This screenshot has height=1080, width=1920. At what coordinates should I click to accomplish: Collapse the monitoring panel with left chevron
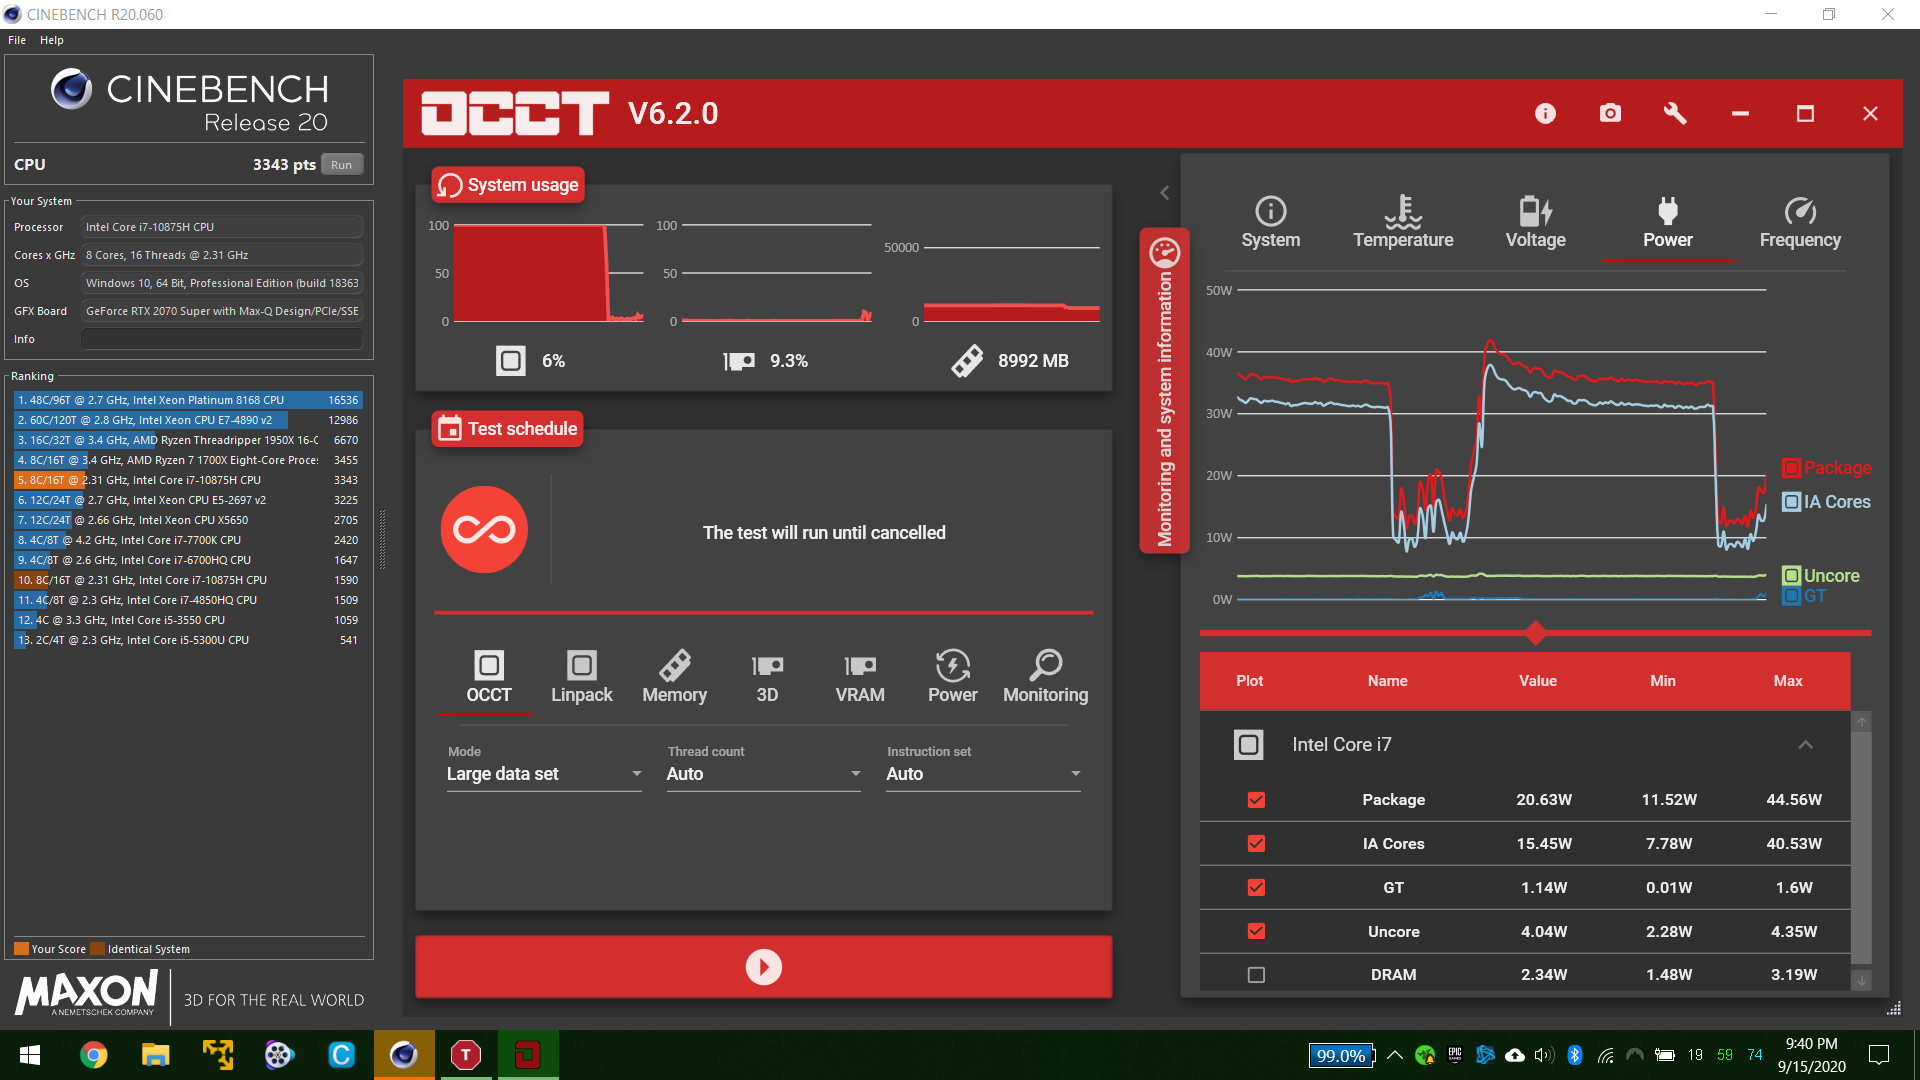tap(1164, 193)
